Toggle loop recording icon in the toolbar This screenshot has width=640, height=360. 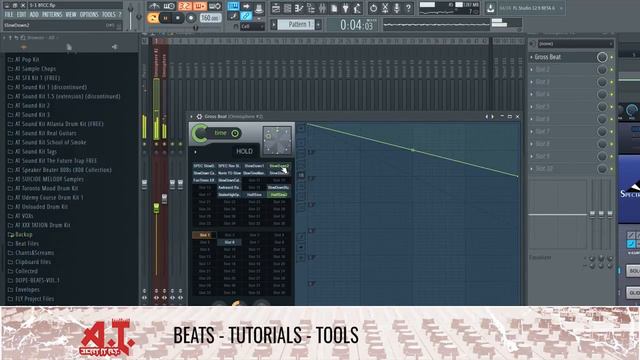click(215, 6)
